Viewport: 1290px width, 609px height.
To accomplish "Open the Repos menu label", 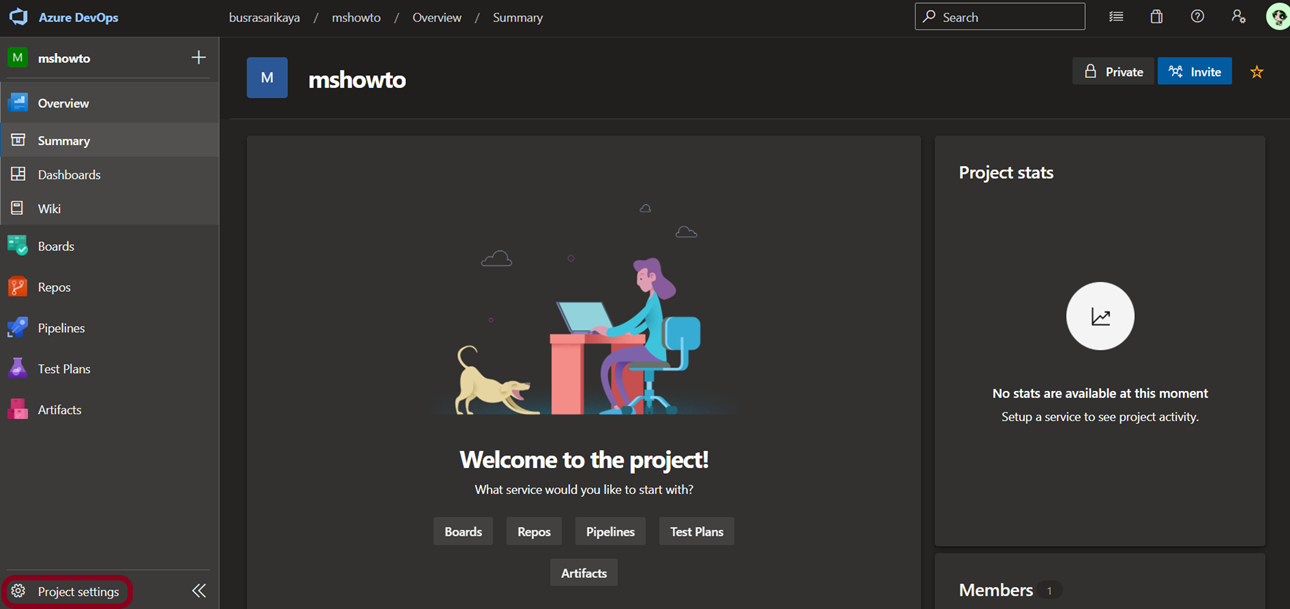I will point(54,287).
